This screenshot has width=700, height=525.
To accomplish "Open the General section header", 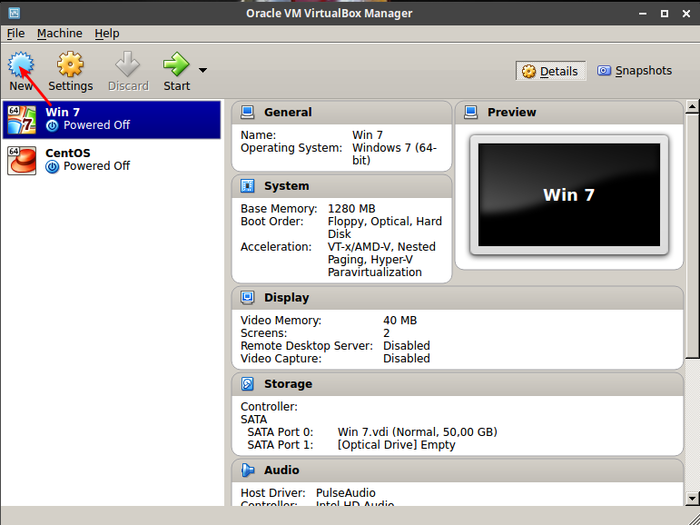I will click(342, 112).
